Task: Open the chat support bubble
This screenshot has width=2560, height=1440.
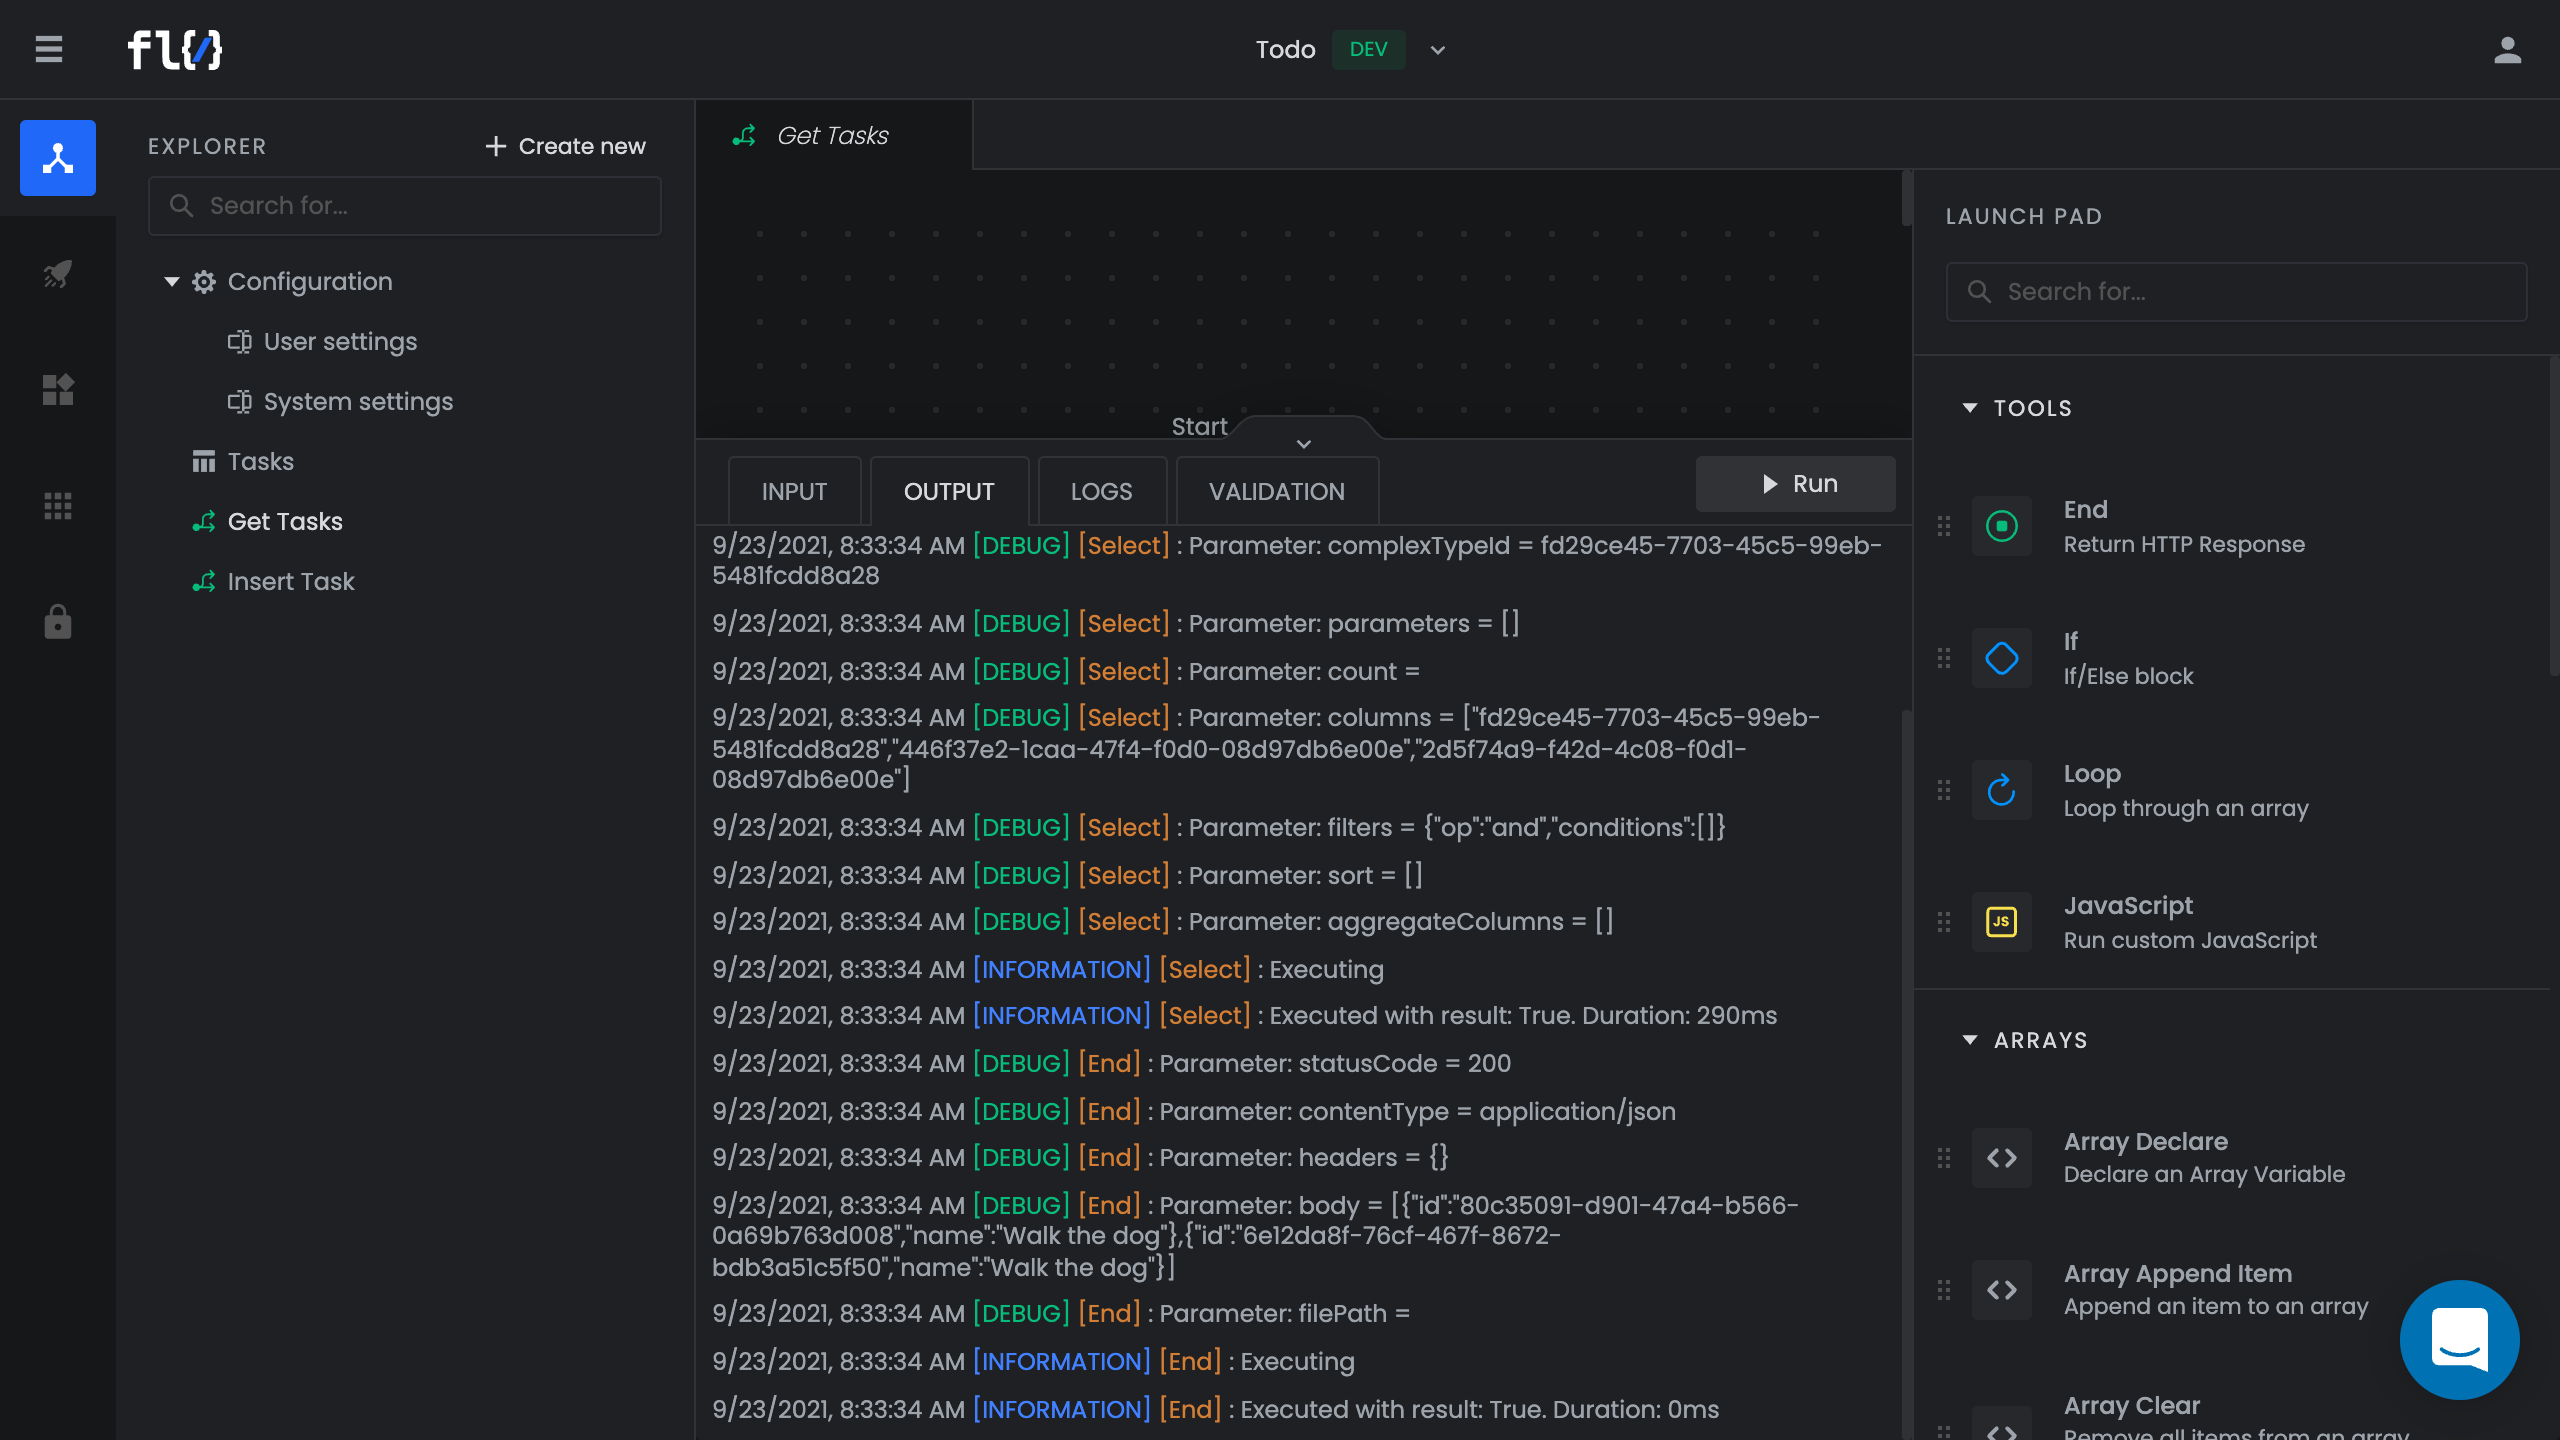Action: 2459,1339
